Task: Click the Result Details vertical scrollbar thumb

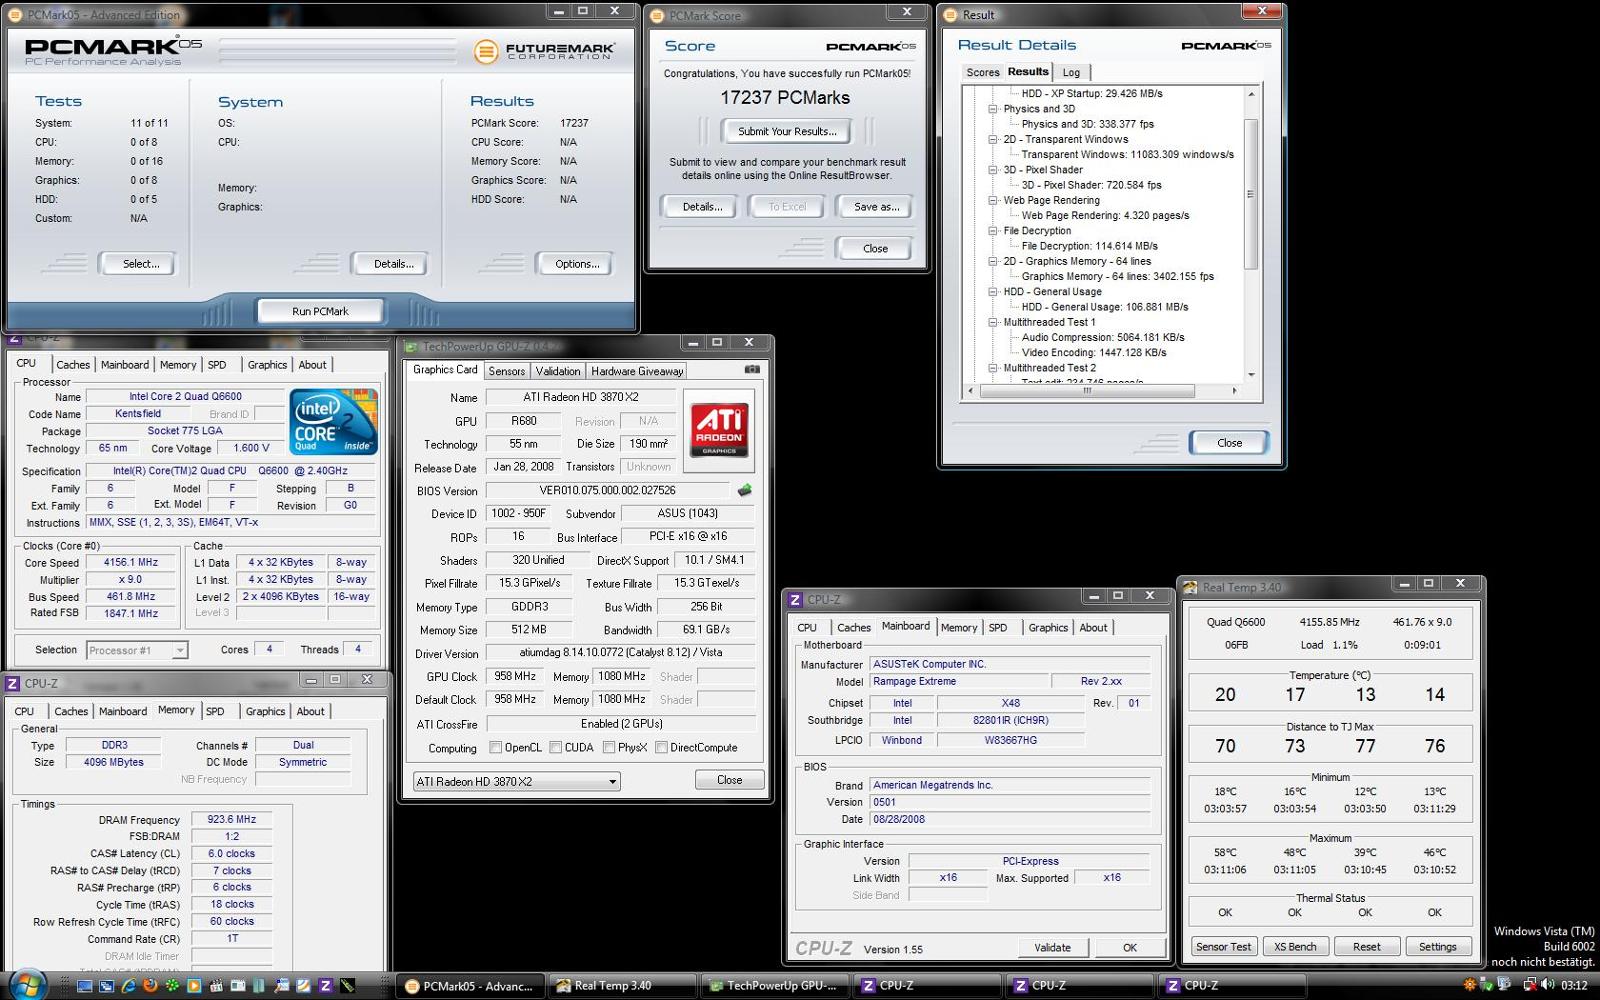Action: tap(1250, 193)
